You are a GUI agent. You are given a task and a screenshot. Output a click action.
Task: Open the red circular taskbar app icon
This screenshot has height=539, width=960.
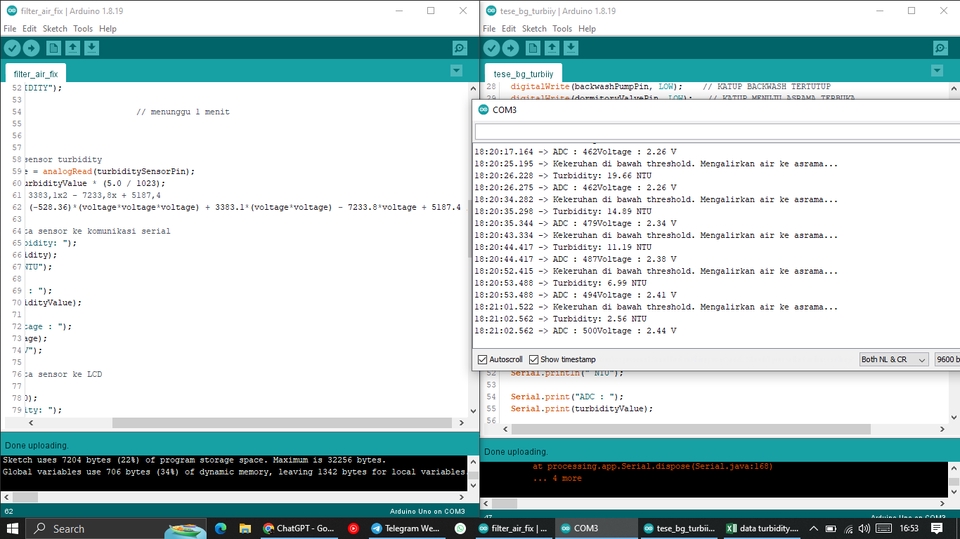[x=353, y=528]
